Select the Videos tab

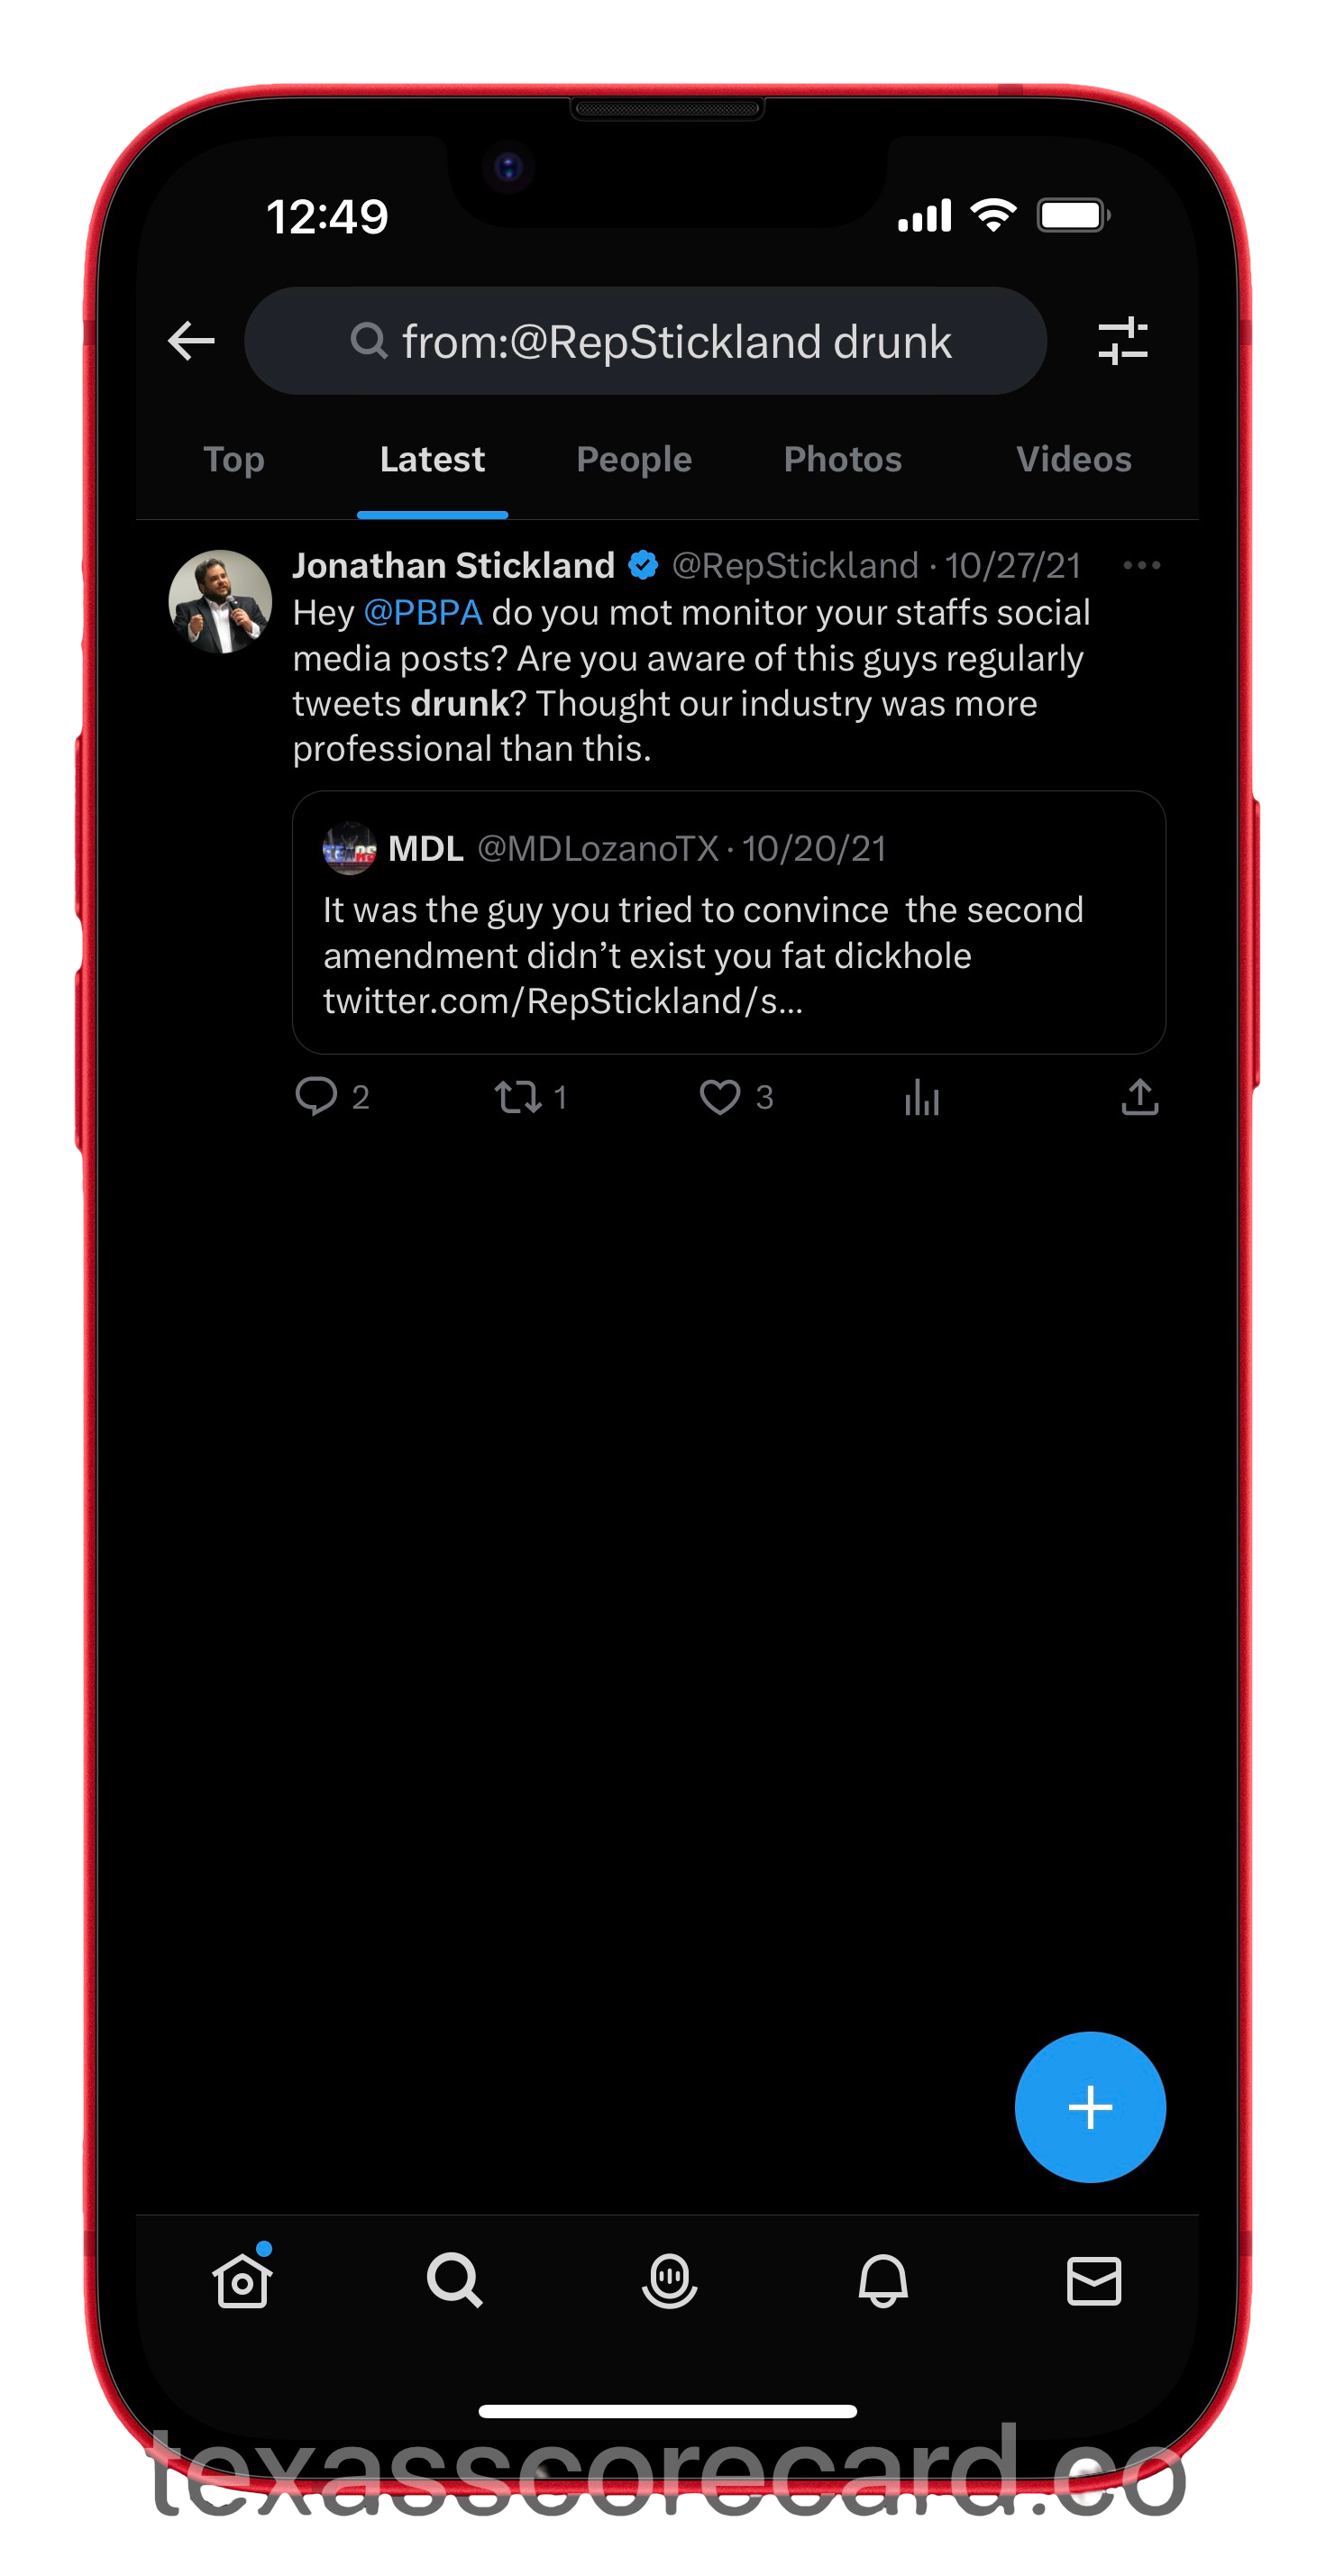(x=1073, y=460)
